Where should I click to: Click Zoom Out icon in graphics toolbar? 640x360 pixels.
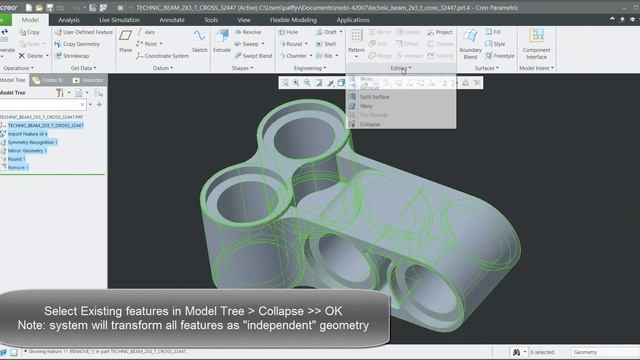click(307, 83)
